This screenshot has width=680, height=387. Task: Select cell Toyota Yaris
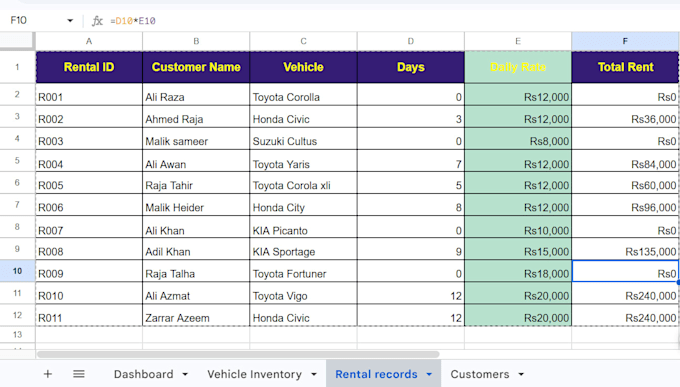(x=303, y=161)
